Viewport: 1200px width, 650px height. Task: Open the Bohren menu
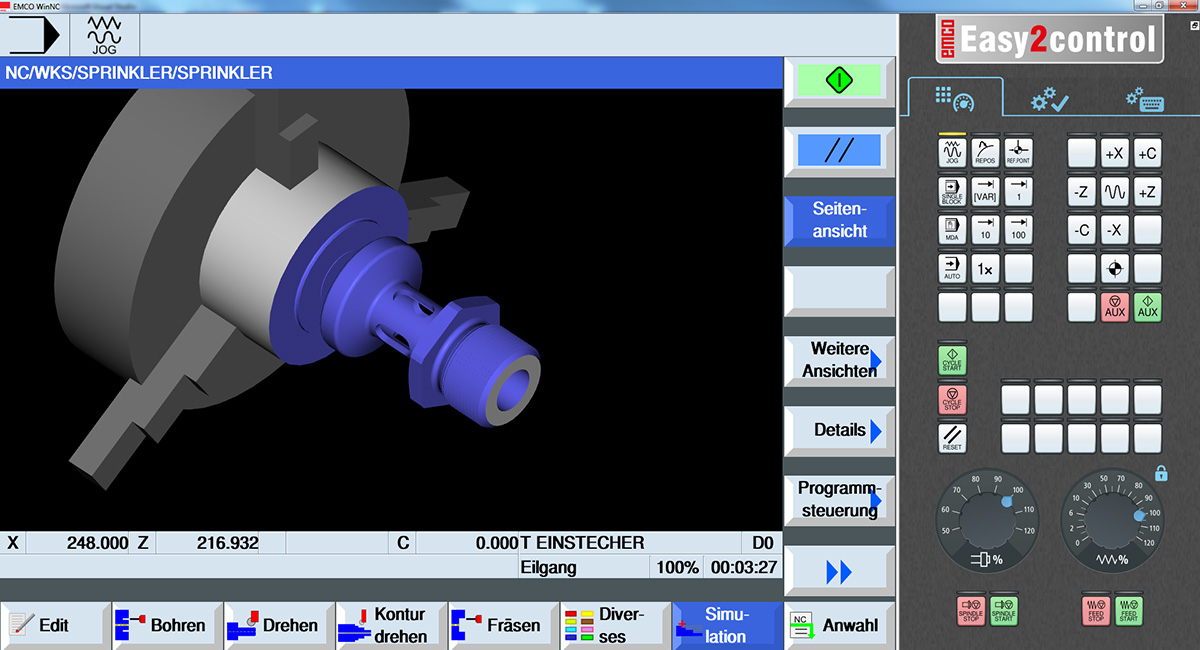point(167,626)
